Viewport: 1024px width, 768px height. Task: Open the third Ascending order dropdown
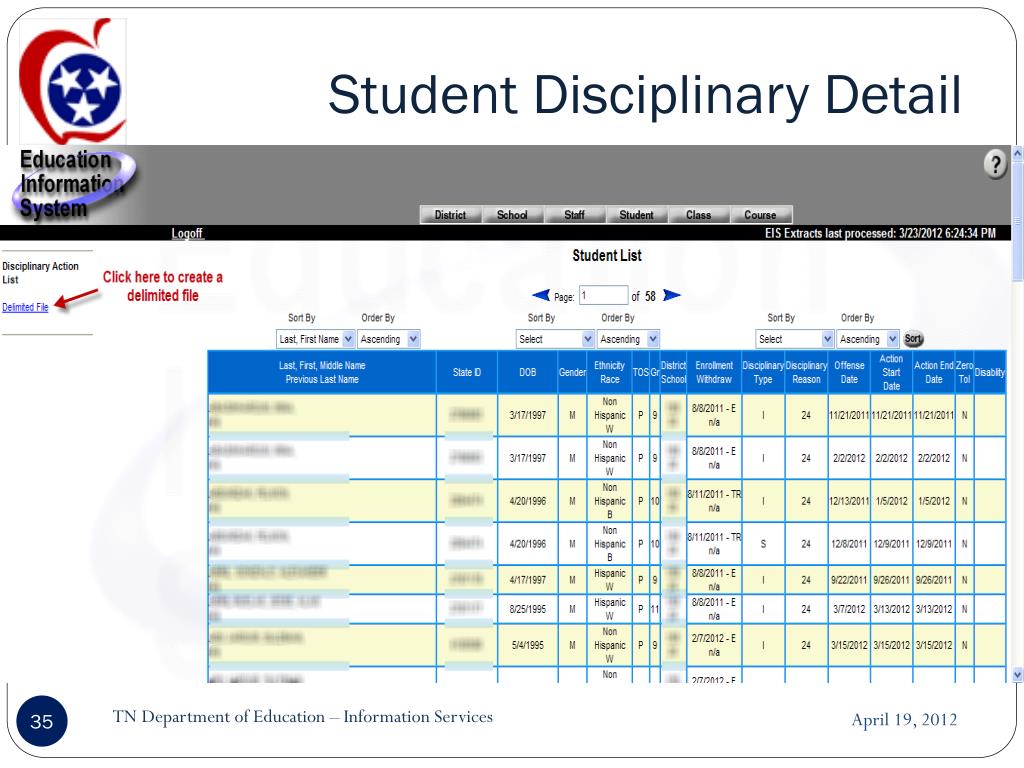(x=868, y=339)
